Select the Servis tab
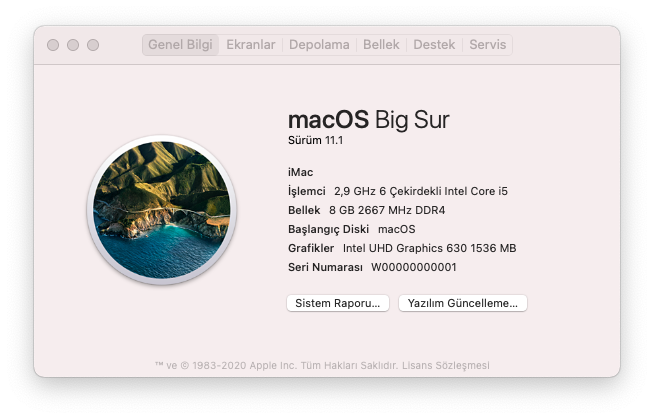The height and width of the screenshot is (419, 654). click(x=488, y=45)
